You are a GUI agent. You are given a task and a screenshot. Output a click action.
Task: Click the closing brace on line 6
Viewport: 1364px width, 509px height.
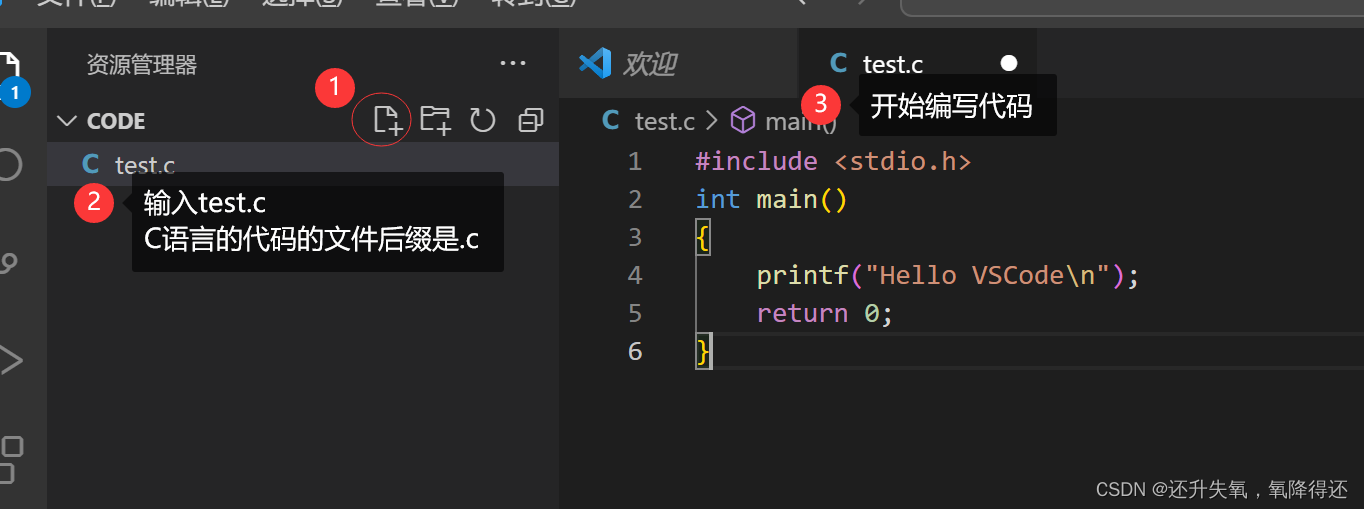703,351
